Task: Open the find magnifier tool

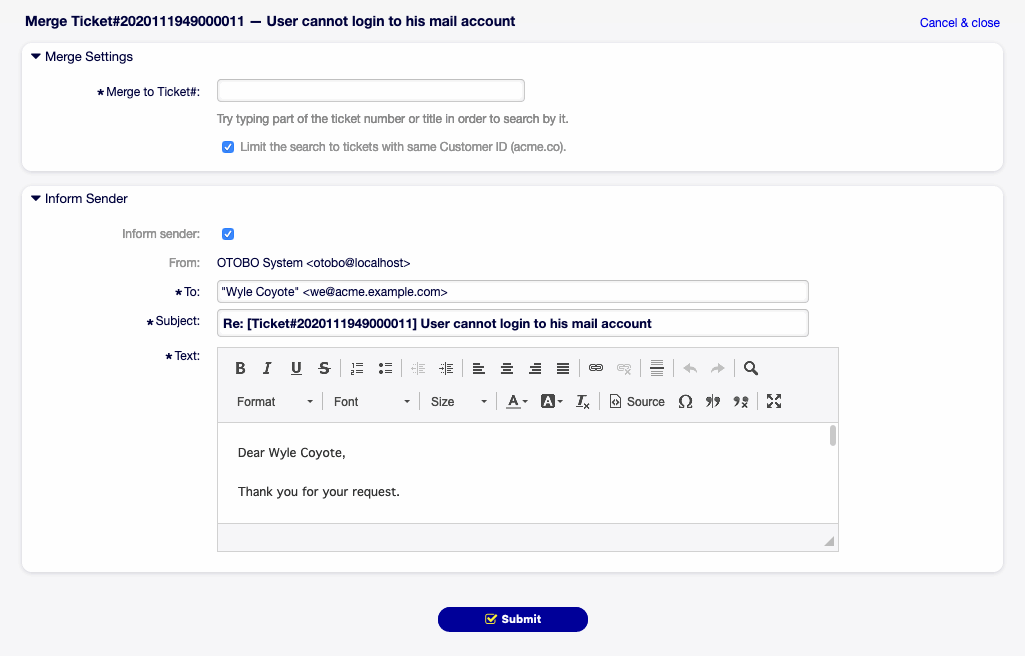Action: click(751, 368)
